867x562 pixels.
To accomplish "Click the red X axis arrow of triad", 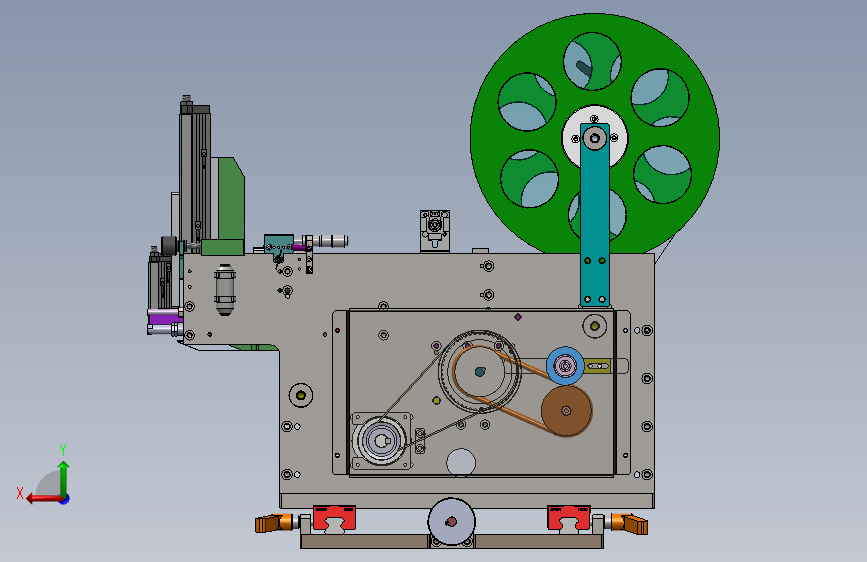I will (44, 499).
